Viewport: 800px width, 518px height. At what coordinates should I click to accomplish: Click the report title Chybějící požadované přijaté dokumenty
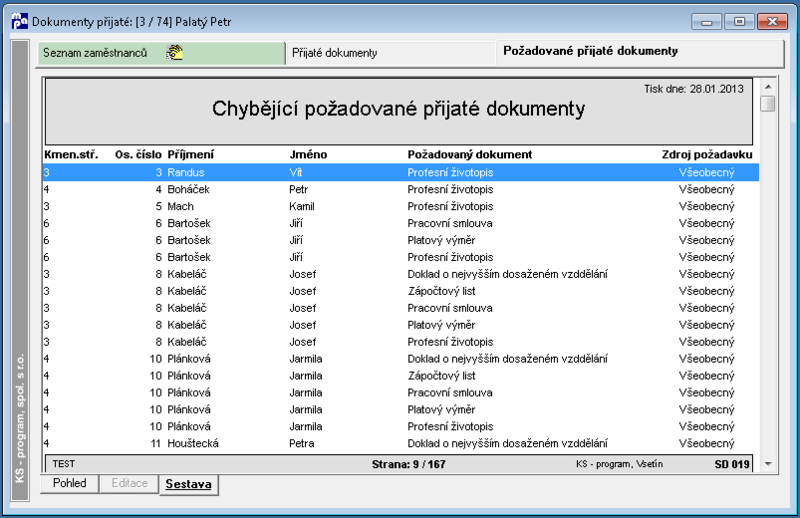pos(398,109)
